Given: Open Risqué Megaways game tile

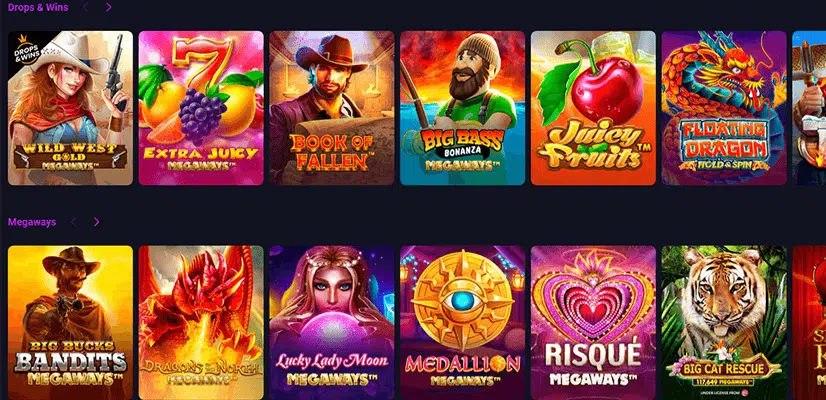Looking at the screenshot, I should 593,323.
